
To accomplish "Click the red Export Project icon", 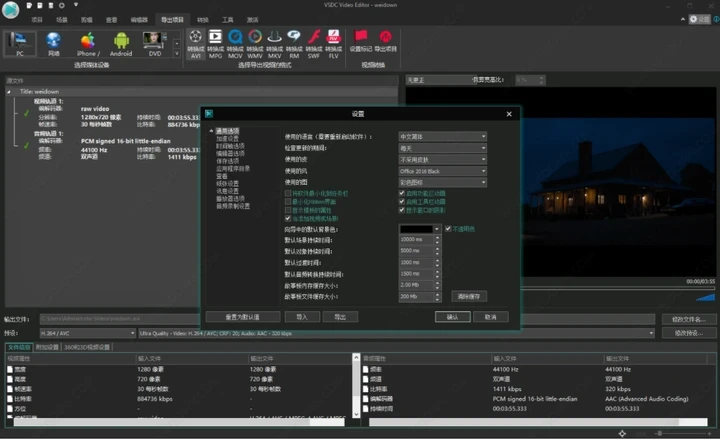I will [385, 41].
